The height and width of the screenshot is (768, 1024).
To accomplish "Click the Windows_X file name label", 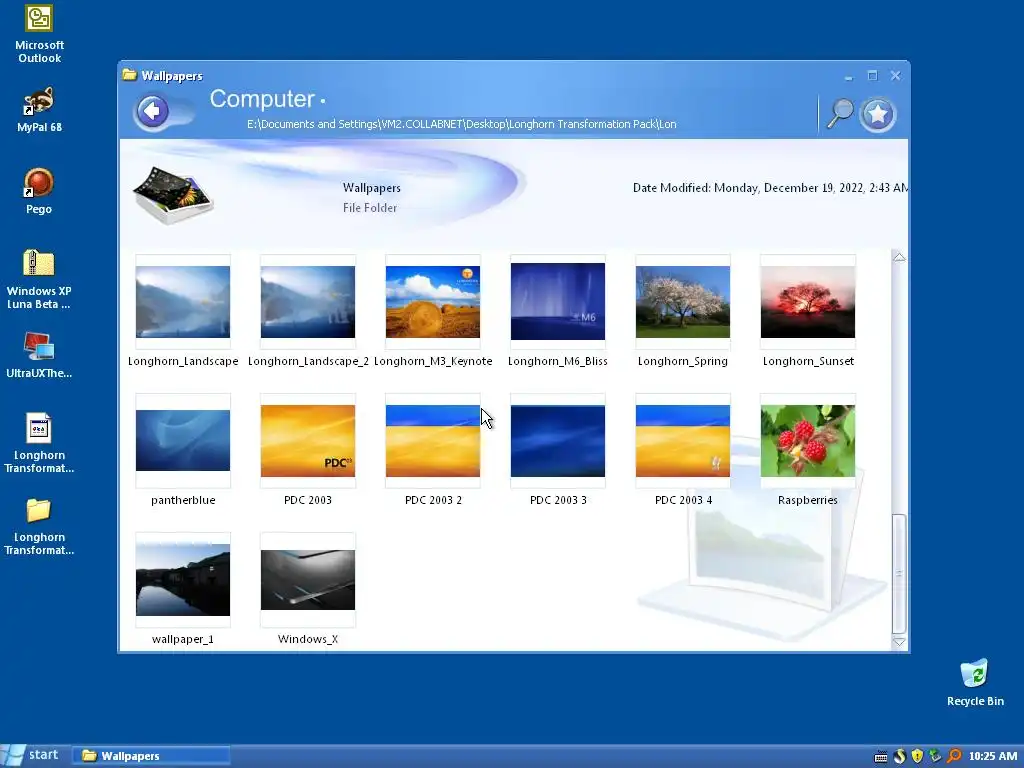I will point(308,639).
